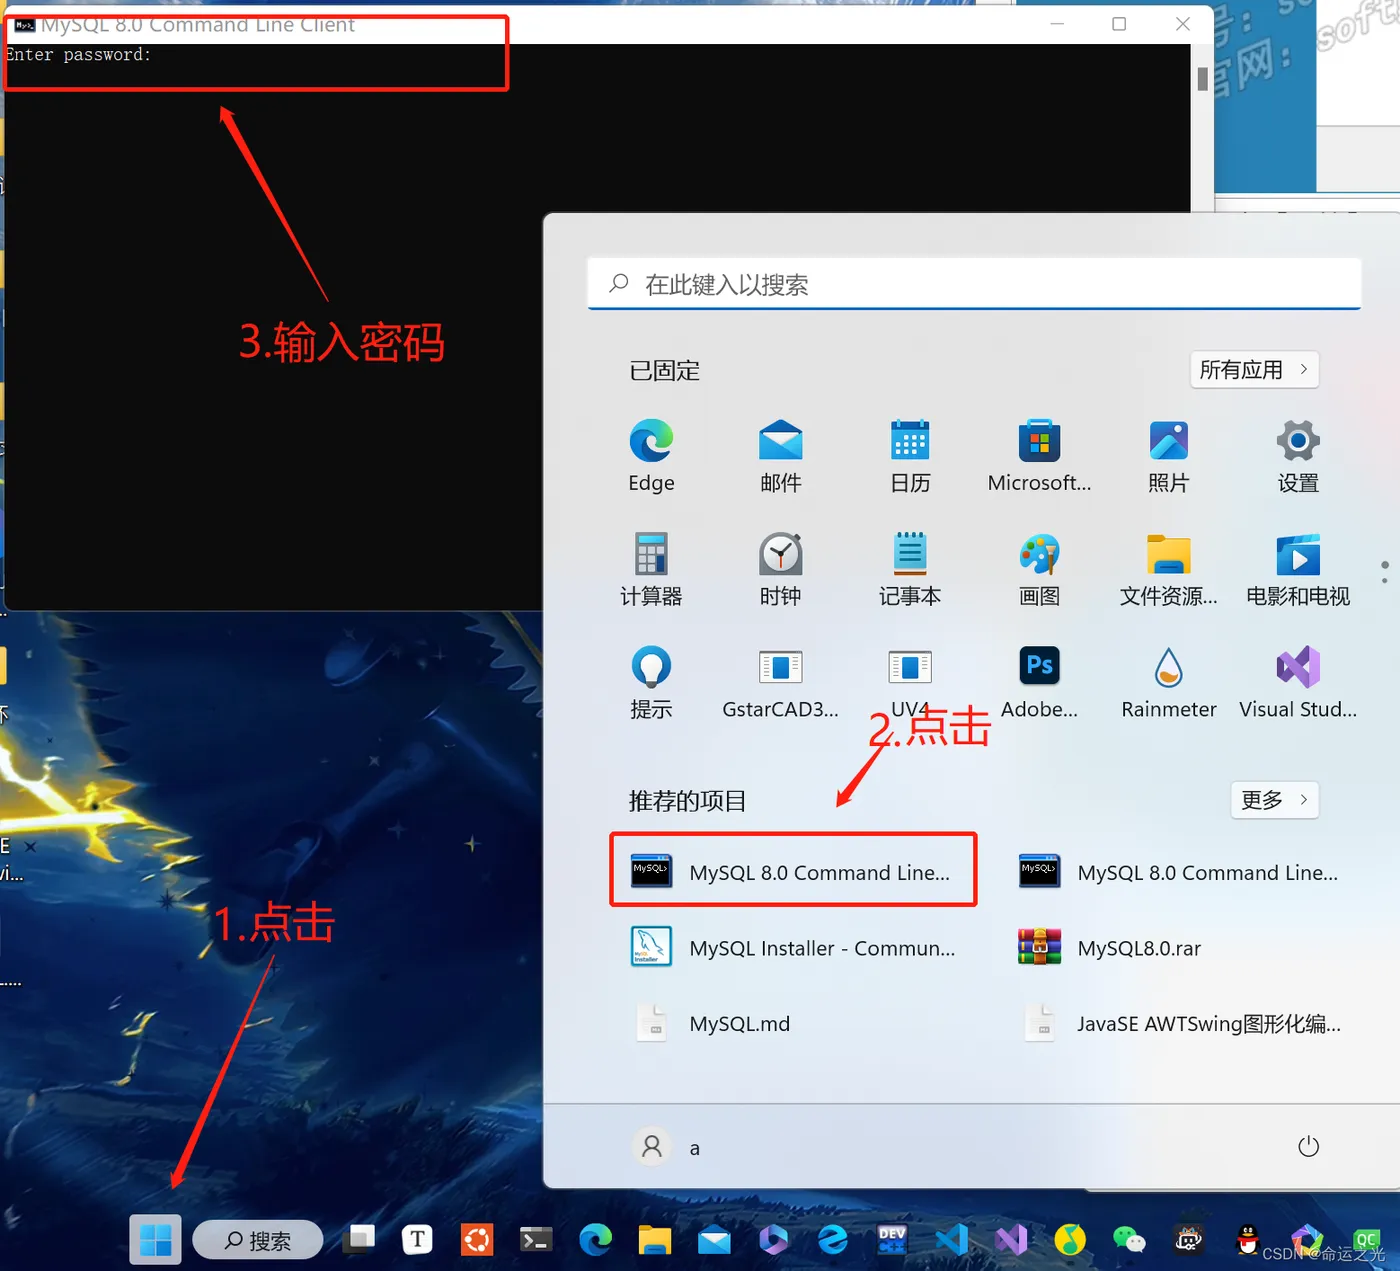Click the MySQL command window scrollbar
Image resolution: width=1400 pixels, height=1271 pixels.
click(x=1202, y=78)
